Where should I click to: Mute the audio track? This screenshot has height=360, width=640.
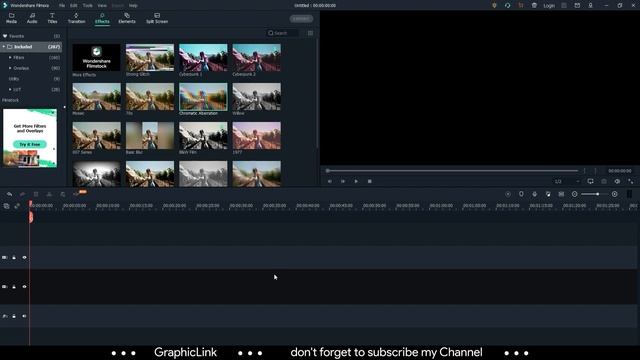24,316
